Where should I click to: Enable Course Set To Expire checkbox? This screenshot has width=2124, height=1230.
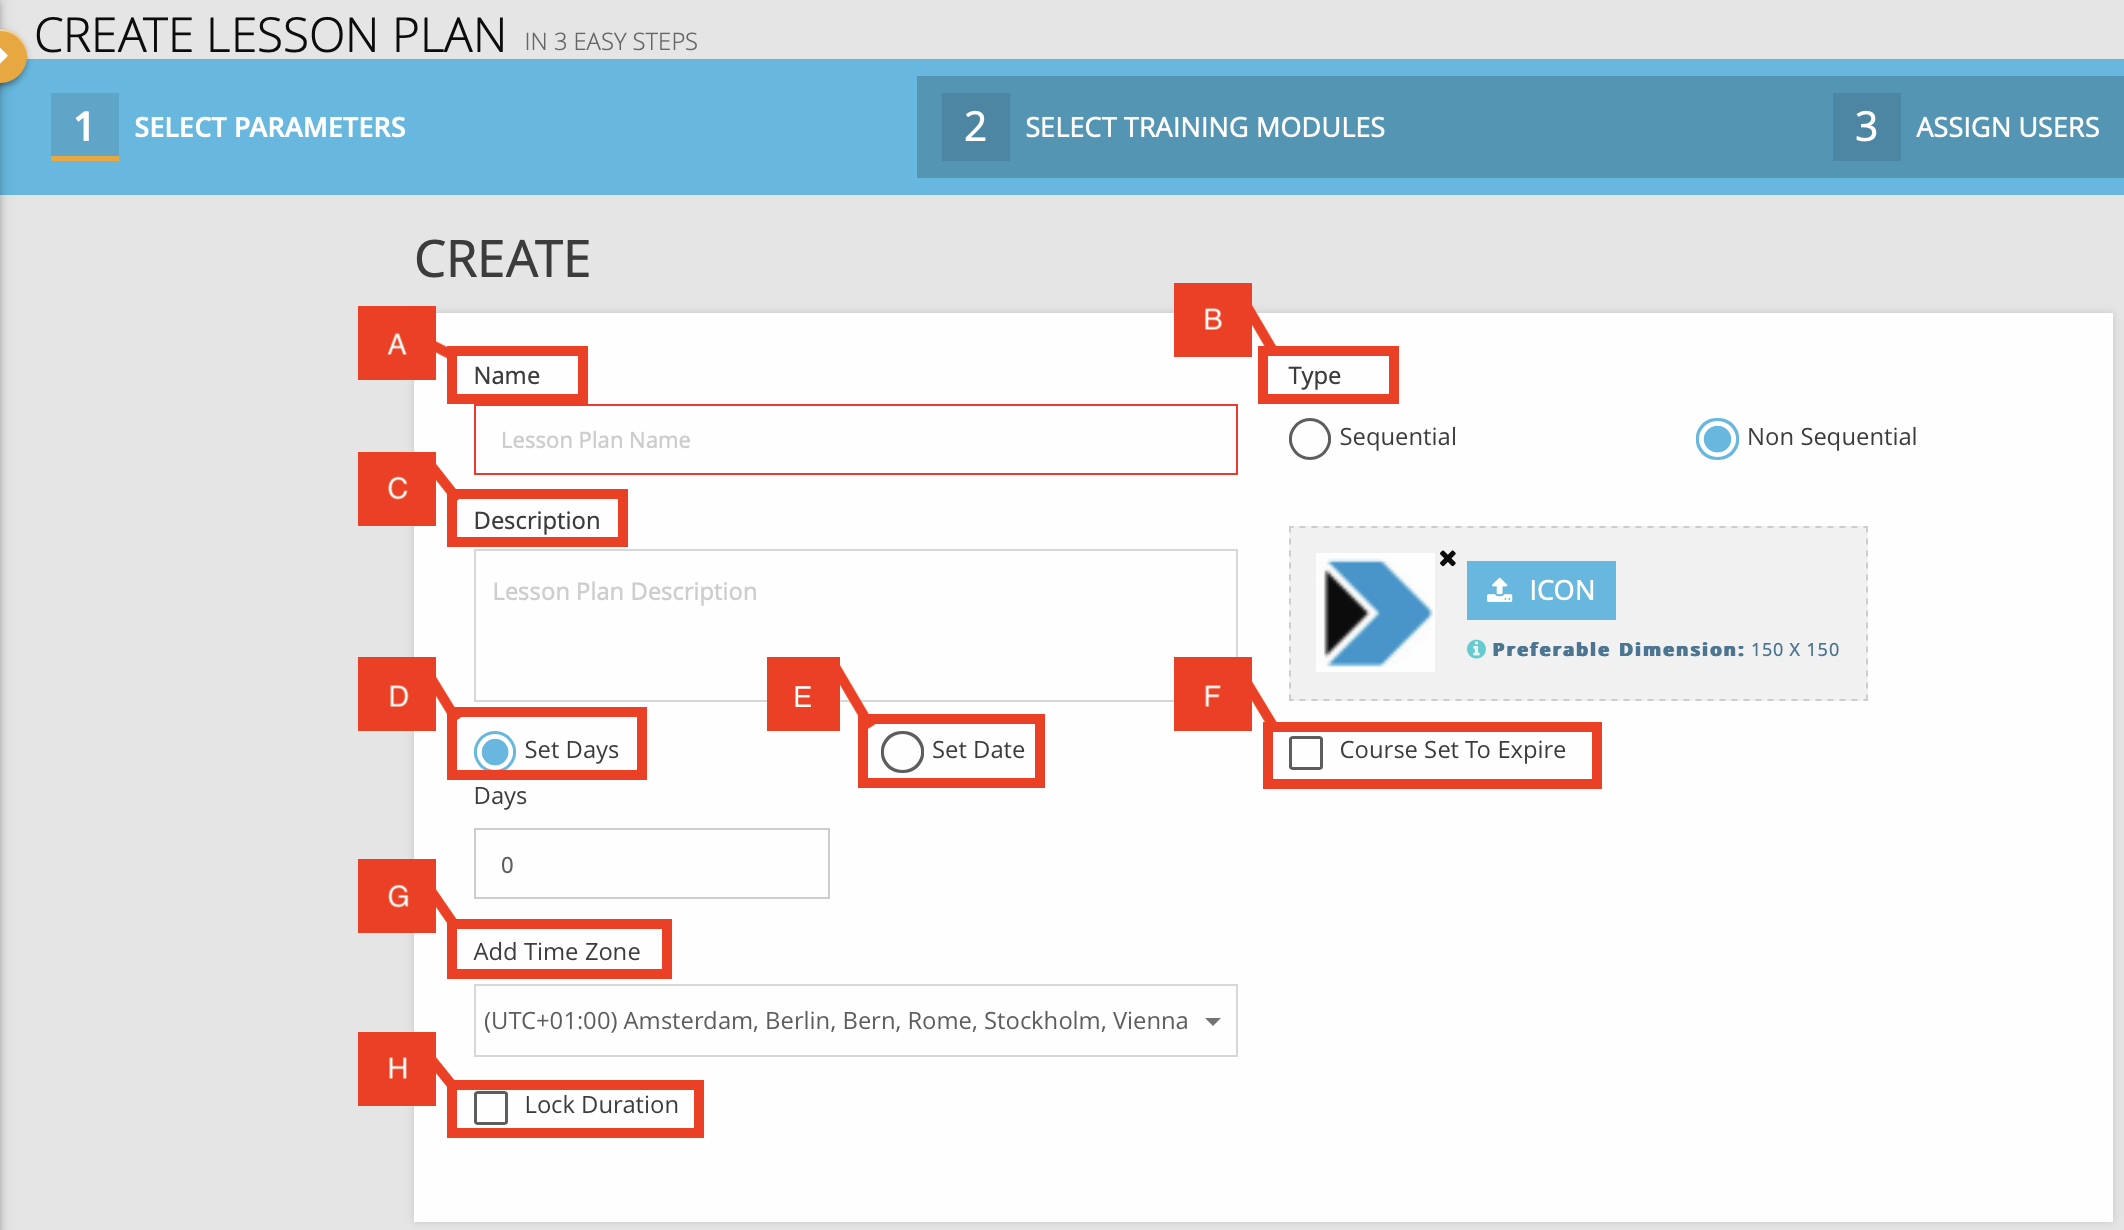point(1306,752)
